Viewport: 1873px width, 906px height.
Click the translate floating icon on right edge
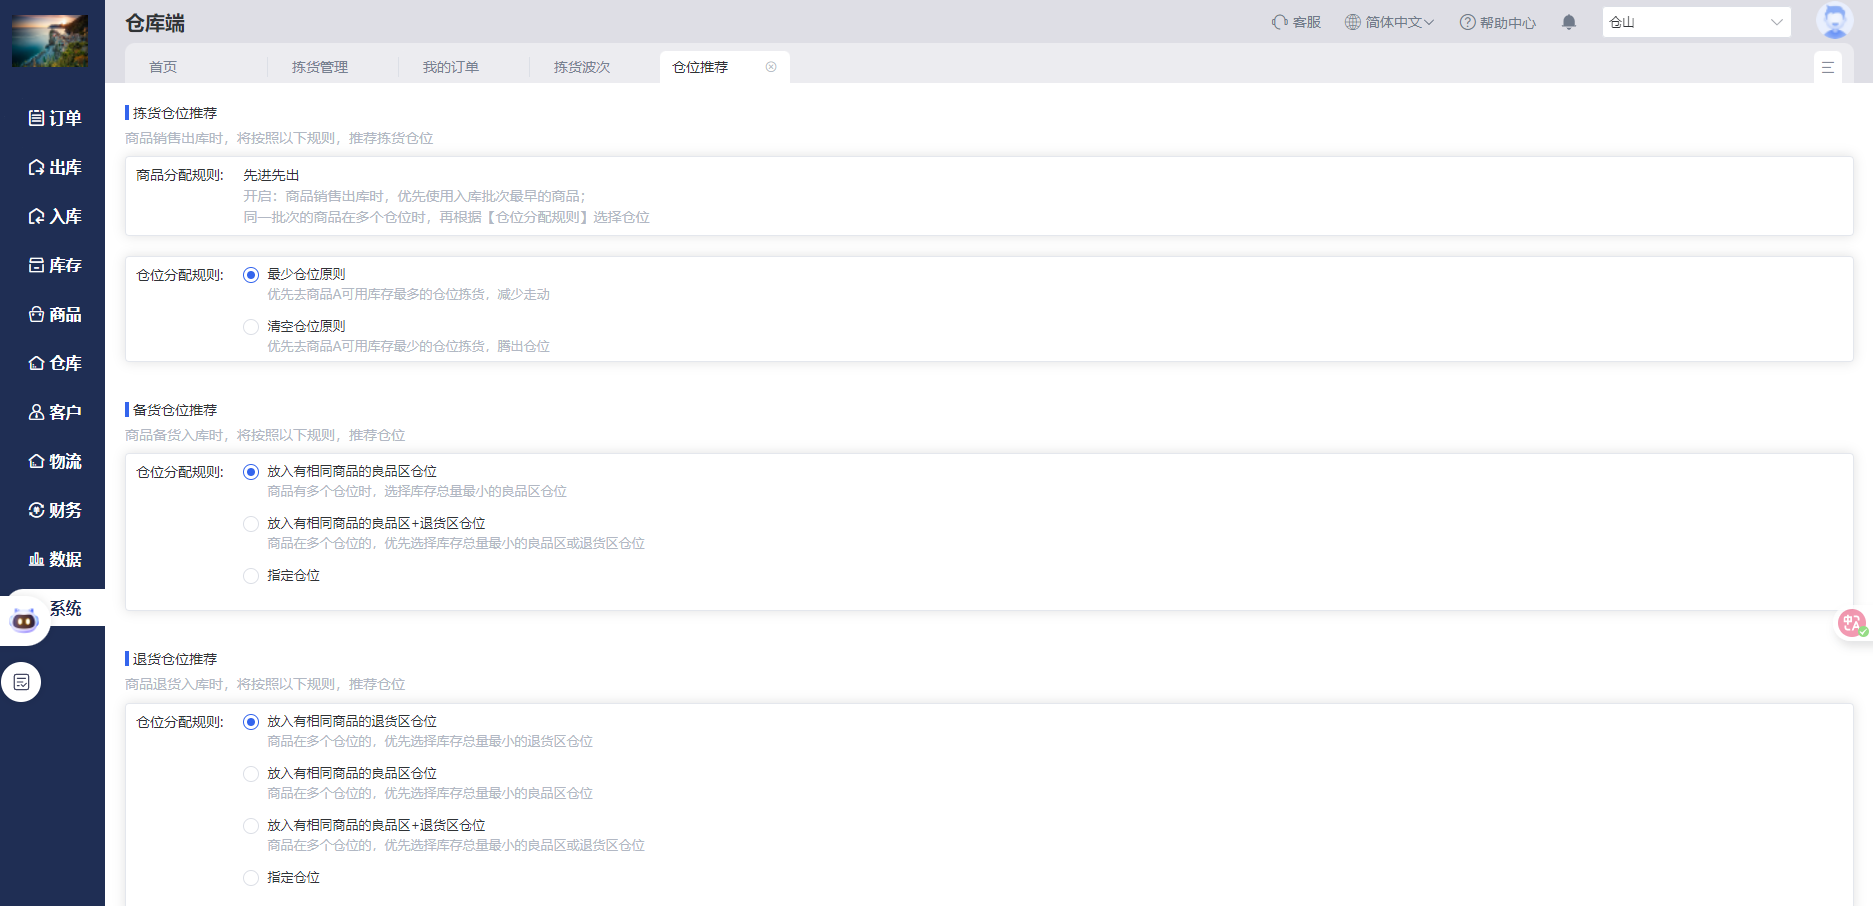point(1852,624)
